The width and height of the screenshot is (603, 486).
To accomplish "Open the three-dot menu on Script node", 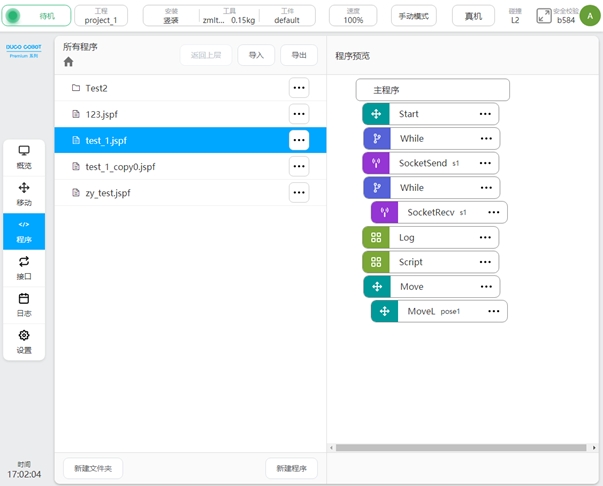I will 486,262.
